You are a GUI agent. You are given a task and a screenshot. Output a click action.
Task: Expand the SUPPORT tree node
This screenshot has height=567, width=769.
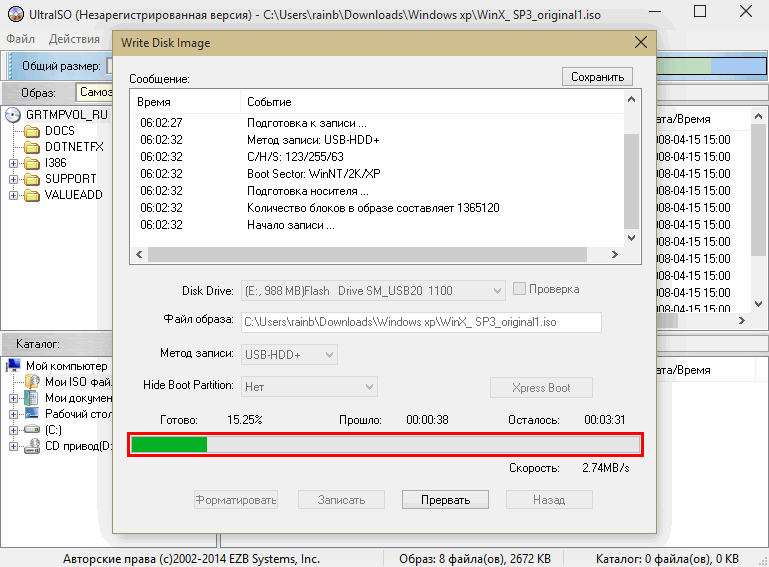click(13, 180)
